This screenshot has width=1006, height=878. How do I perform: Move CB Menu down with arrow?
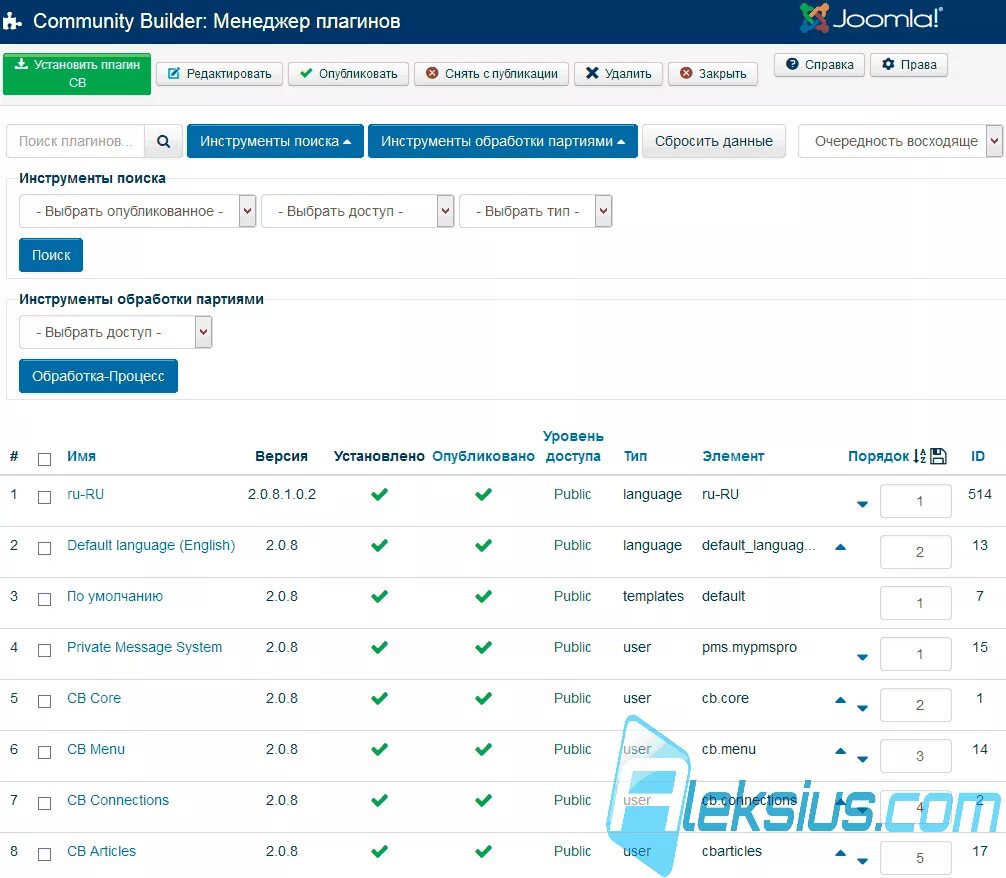[x=862, y=759]
